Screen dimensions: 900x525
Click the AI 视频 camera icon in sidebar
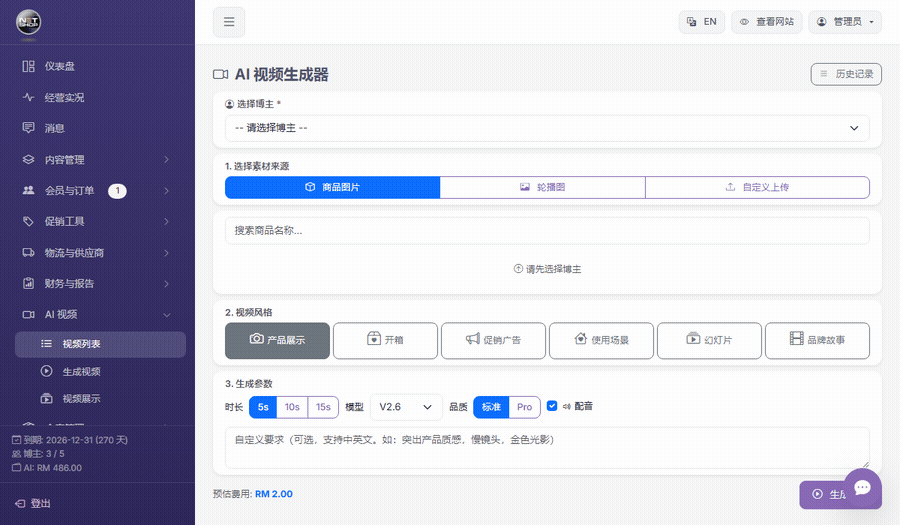[28, 314]
